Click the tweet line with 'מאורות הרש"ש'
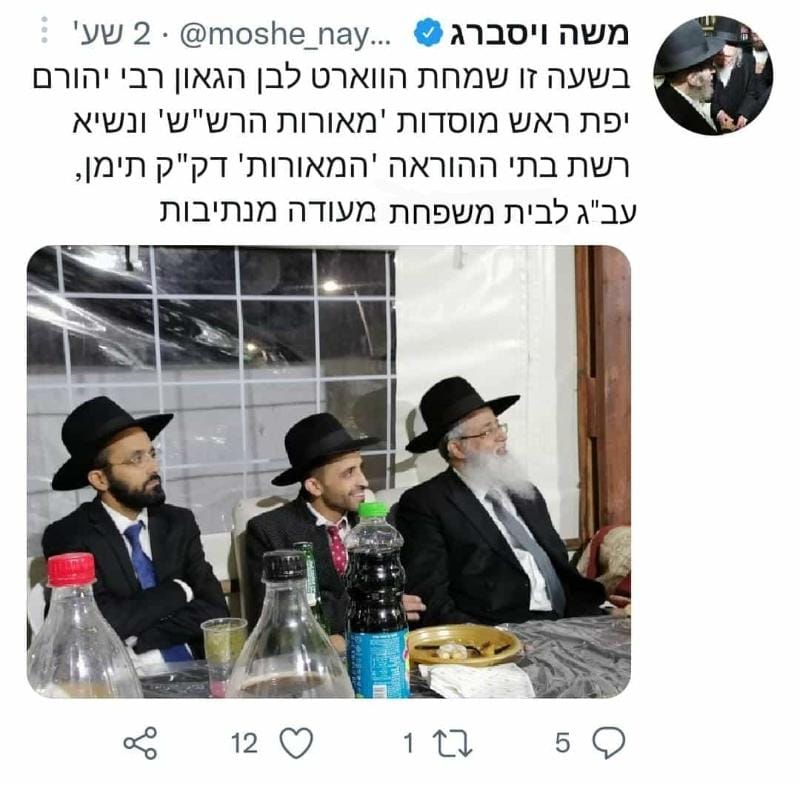Screen dimensions: 800x785 pos(351,123)
